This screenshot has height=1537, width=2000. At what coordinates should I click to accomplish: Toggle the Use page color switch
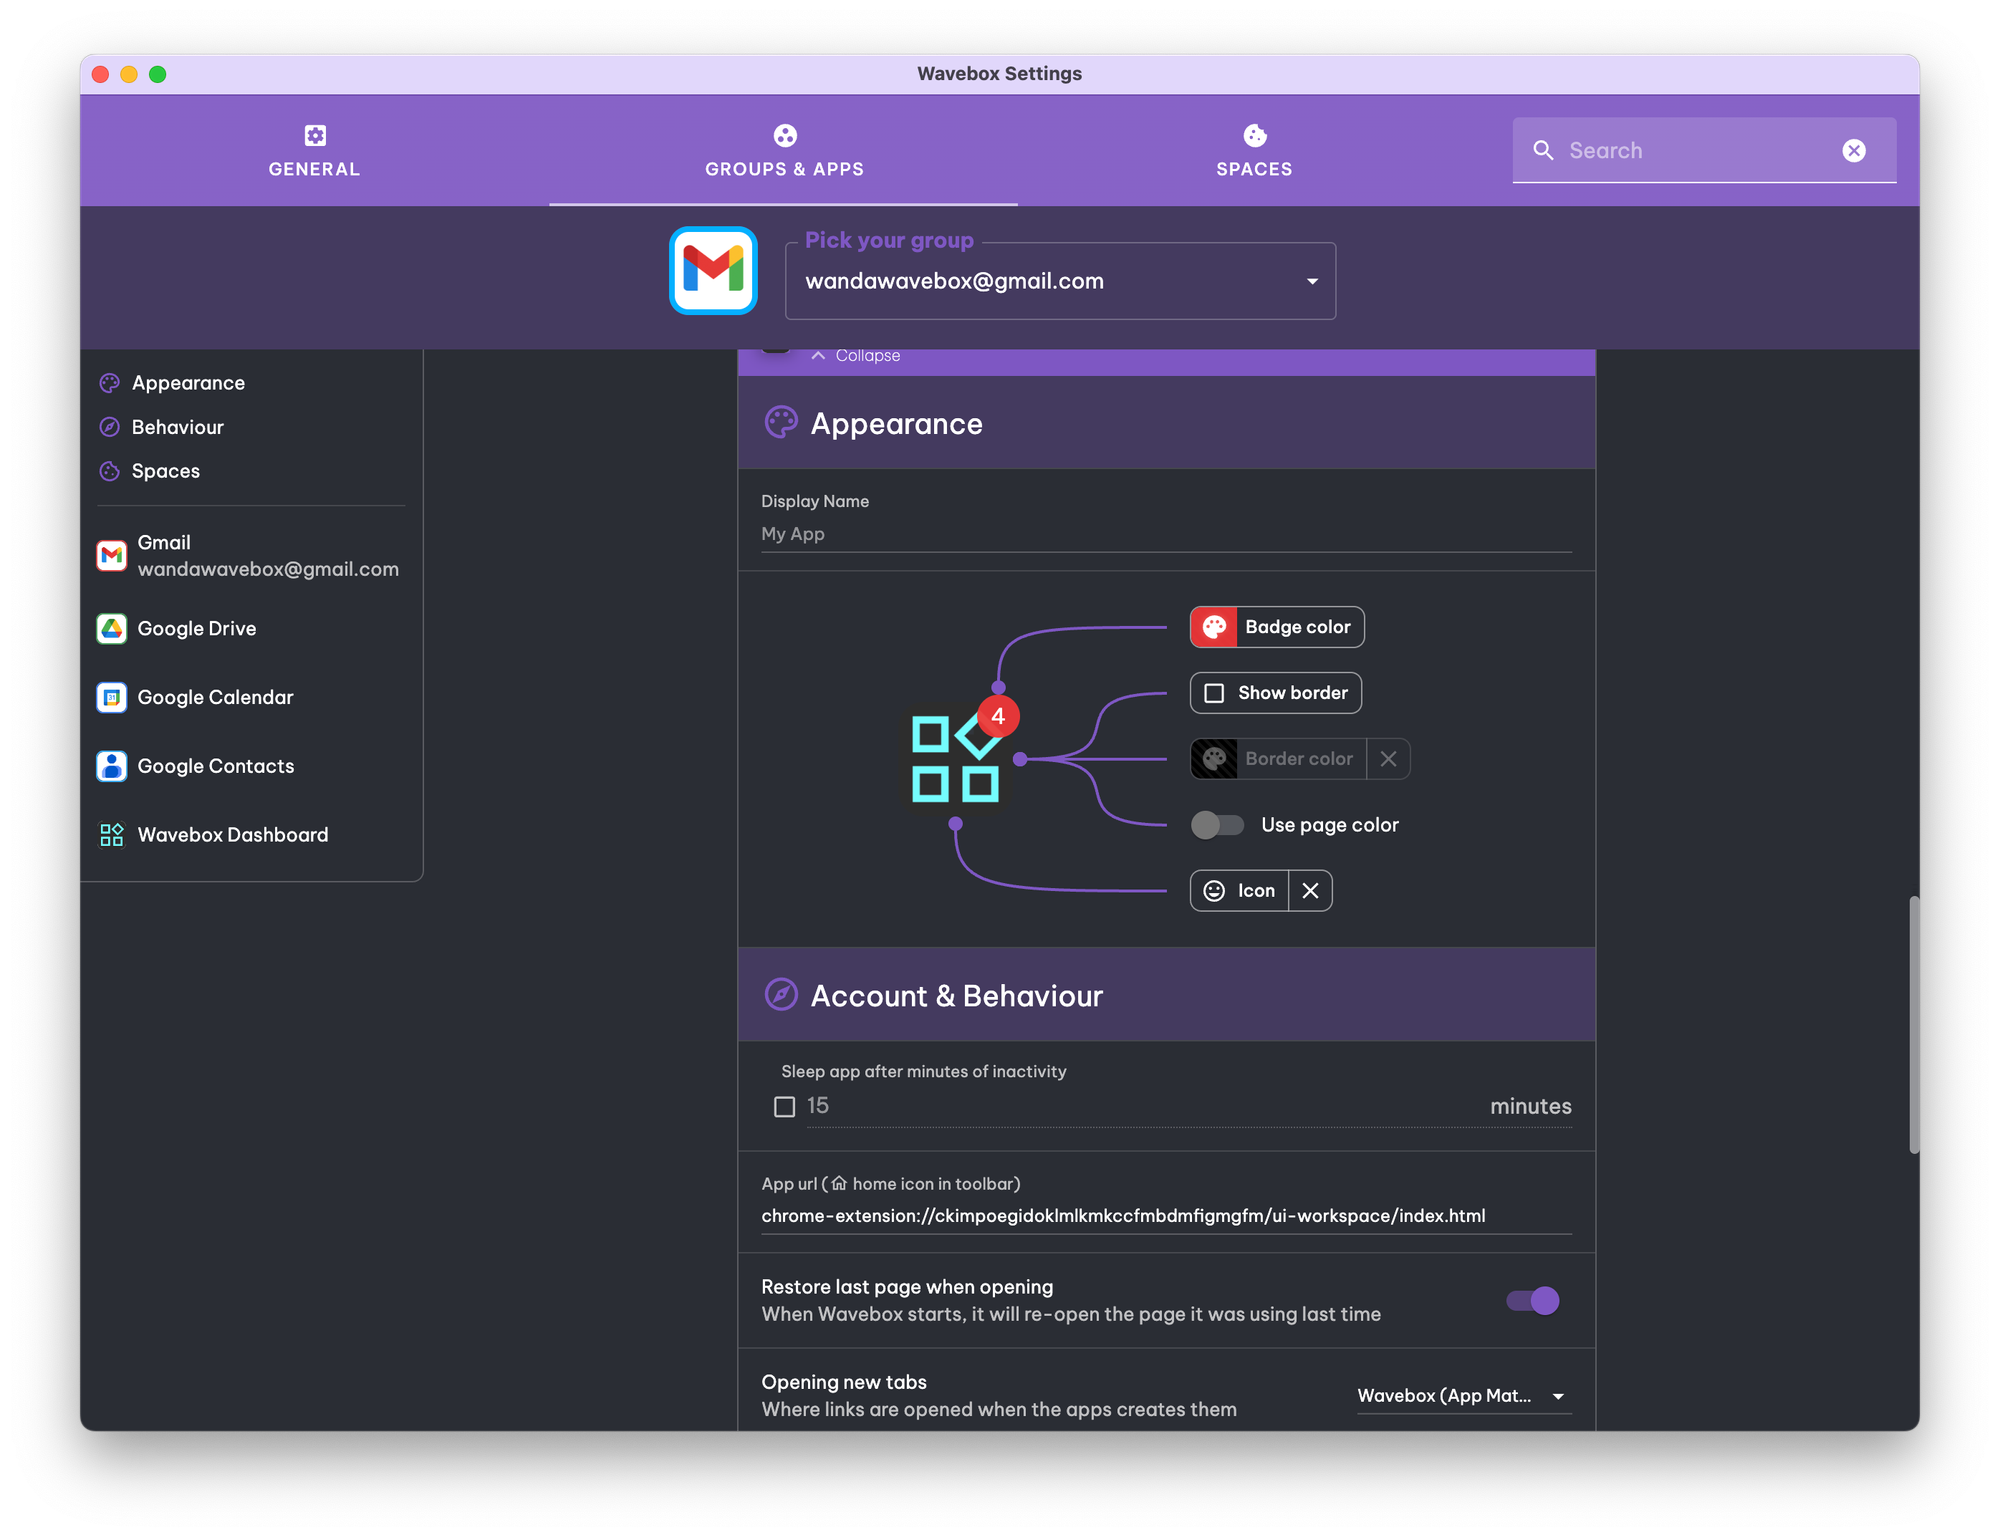[1217, 825]
